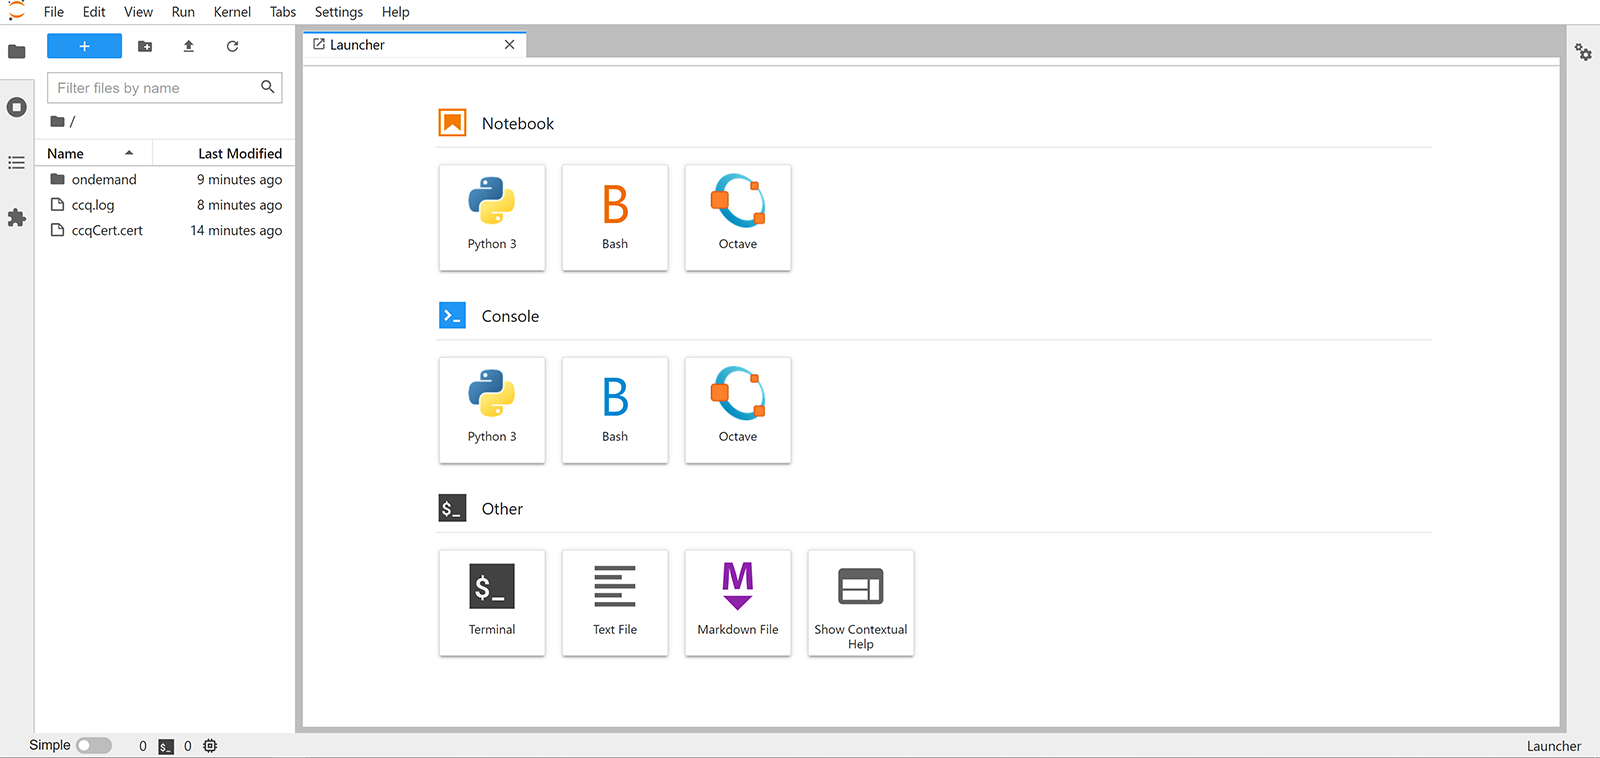Open the Kernel menu
This screenshot has height=758, width=1600.
pos(232,12)
